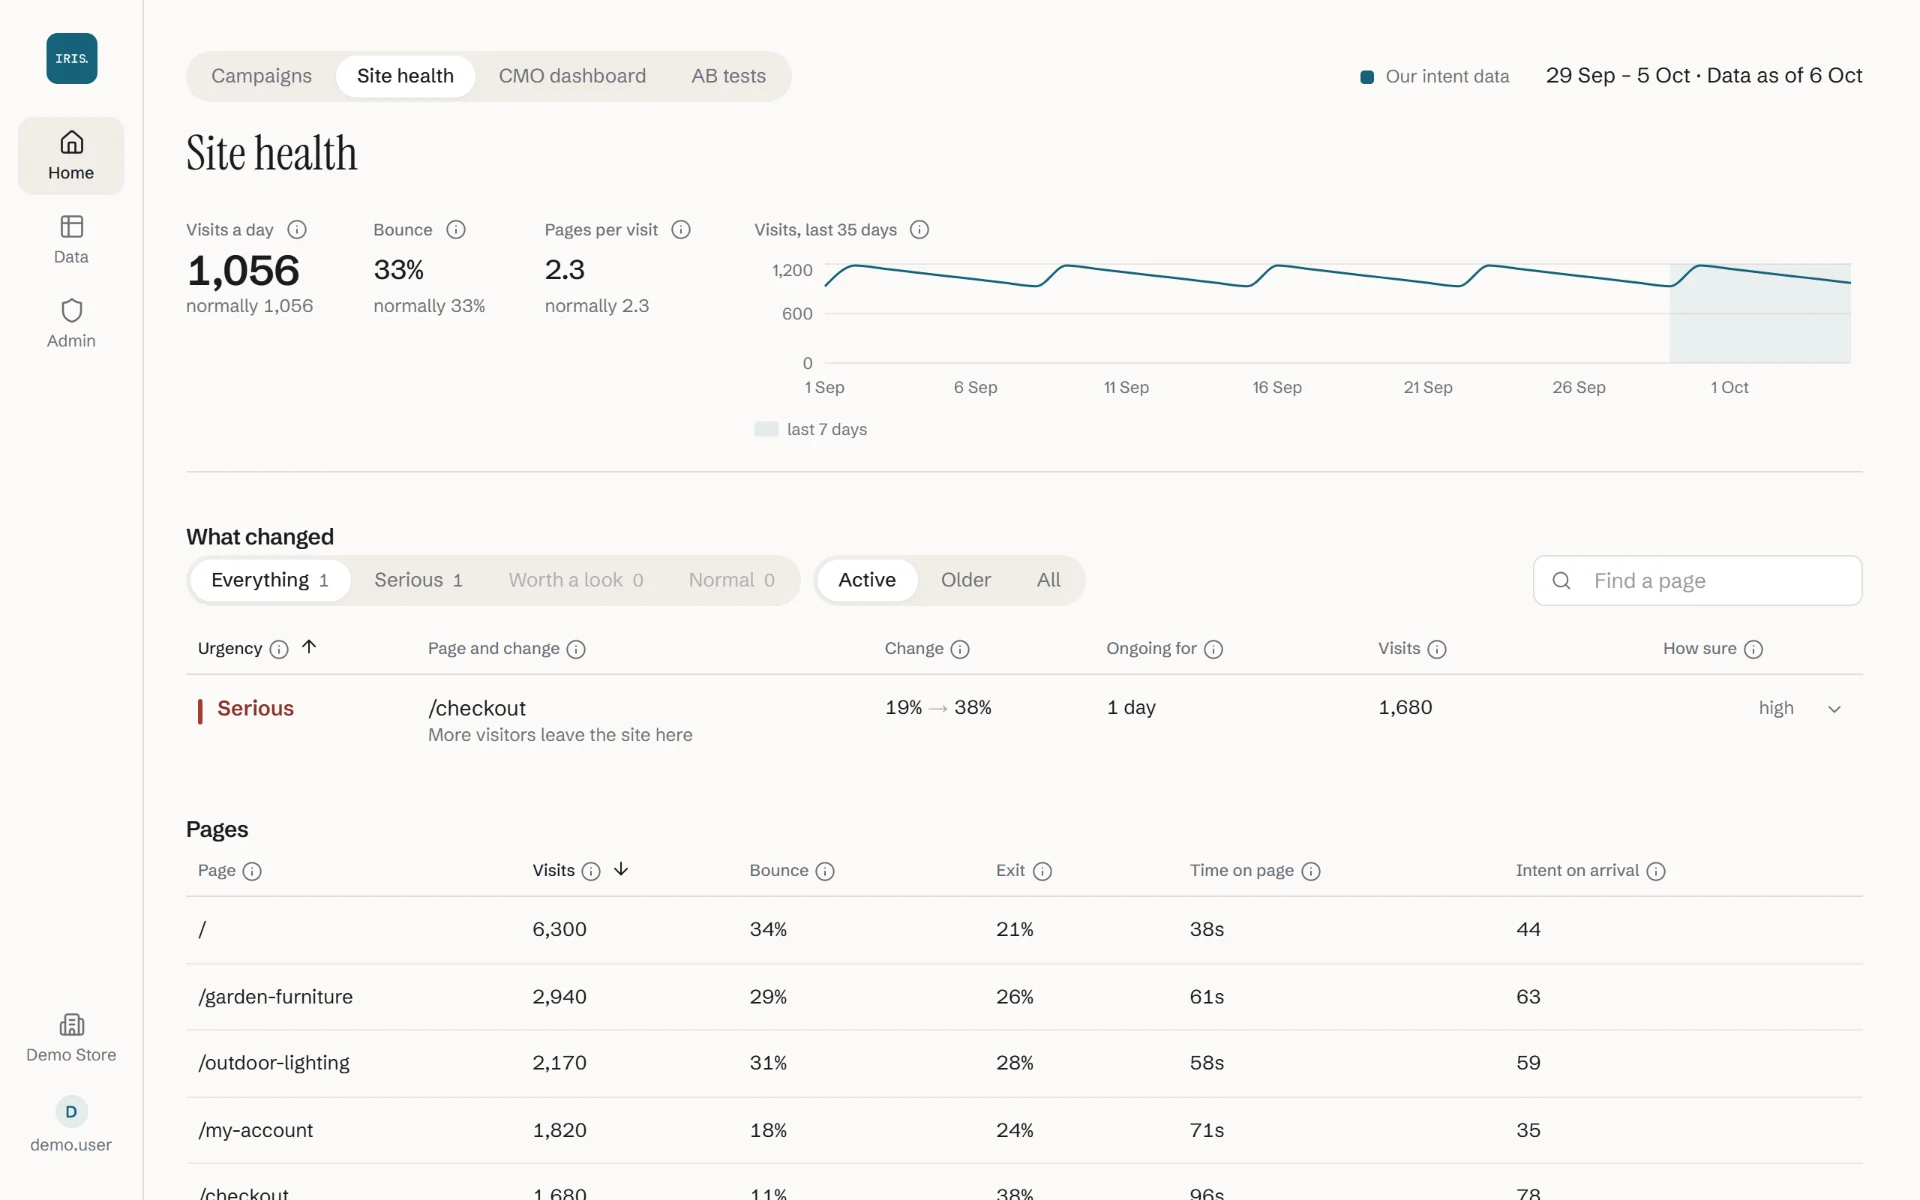Viewport: 1920px width, 1200px height.
Task: Switch to the CMO dashboard tab
Action: (x=572, y=76)
